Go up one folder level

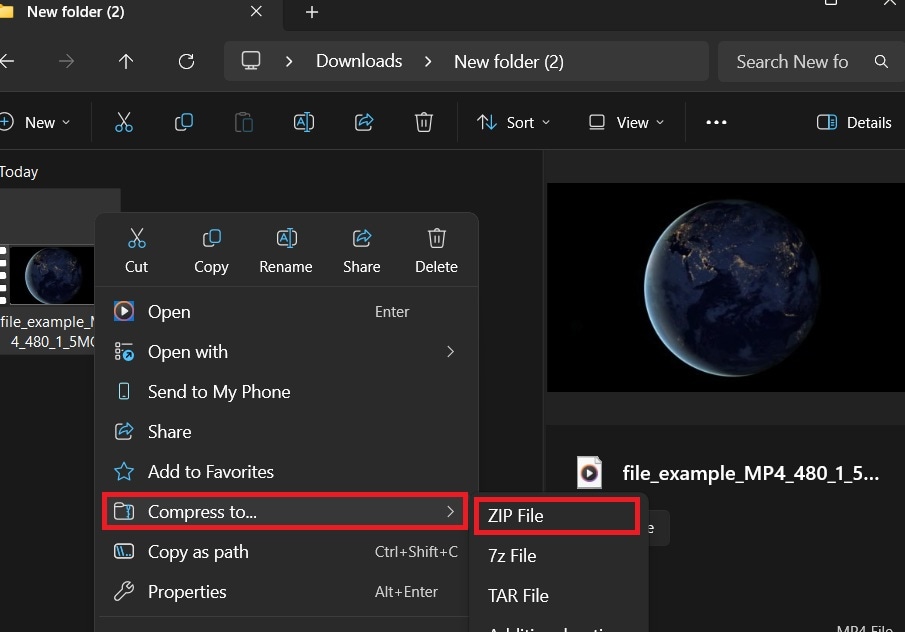click(126, 61)
